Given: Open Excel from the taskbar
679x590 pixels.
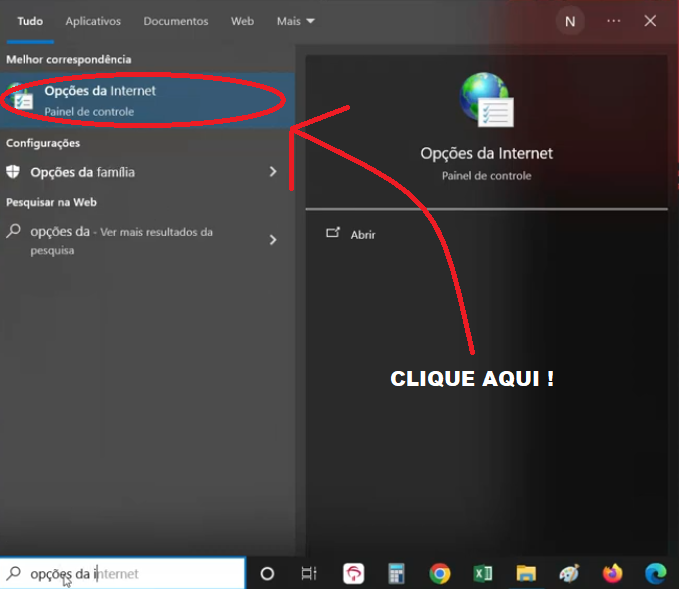Looking at the screenshot, I should click(483, 574).
